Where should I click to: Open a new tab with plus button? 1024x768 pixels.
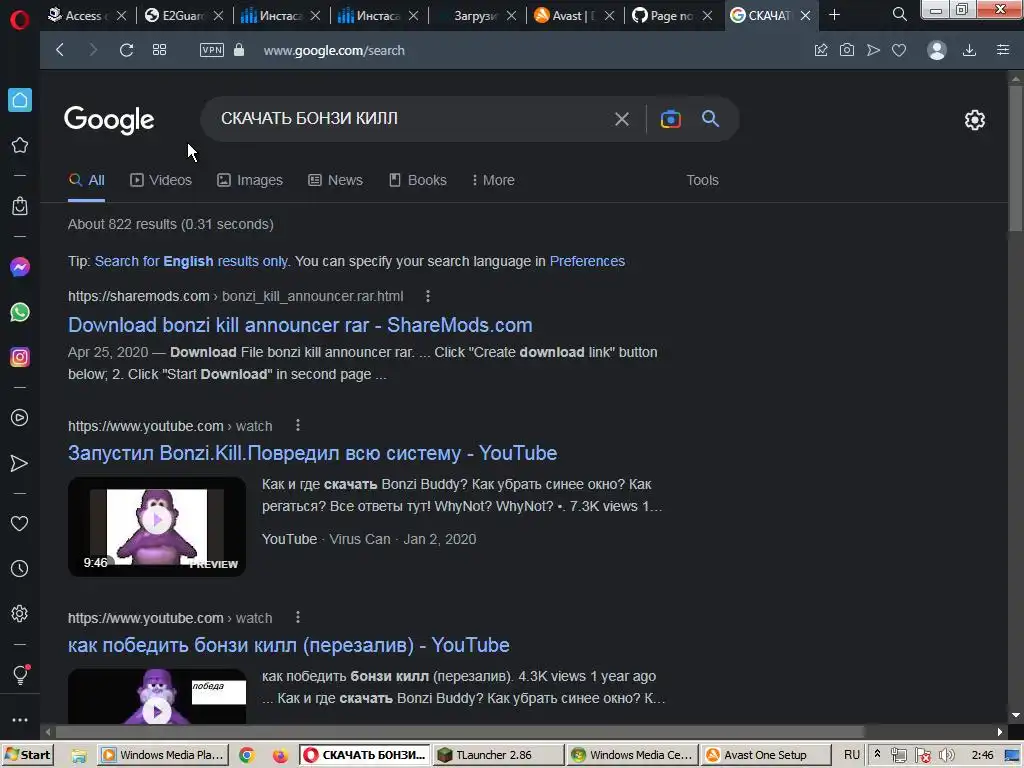pyautogui.click(x=834, y=14)
